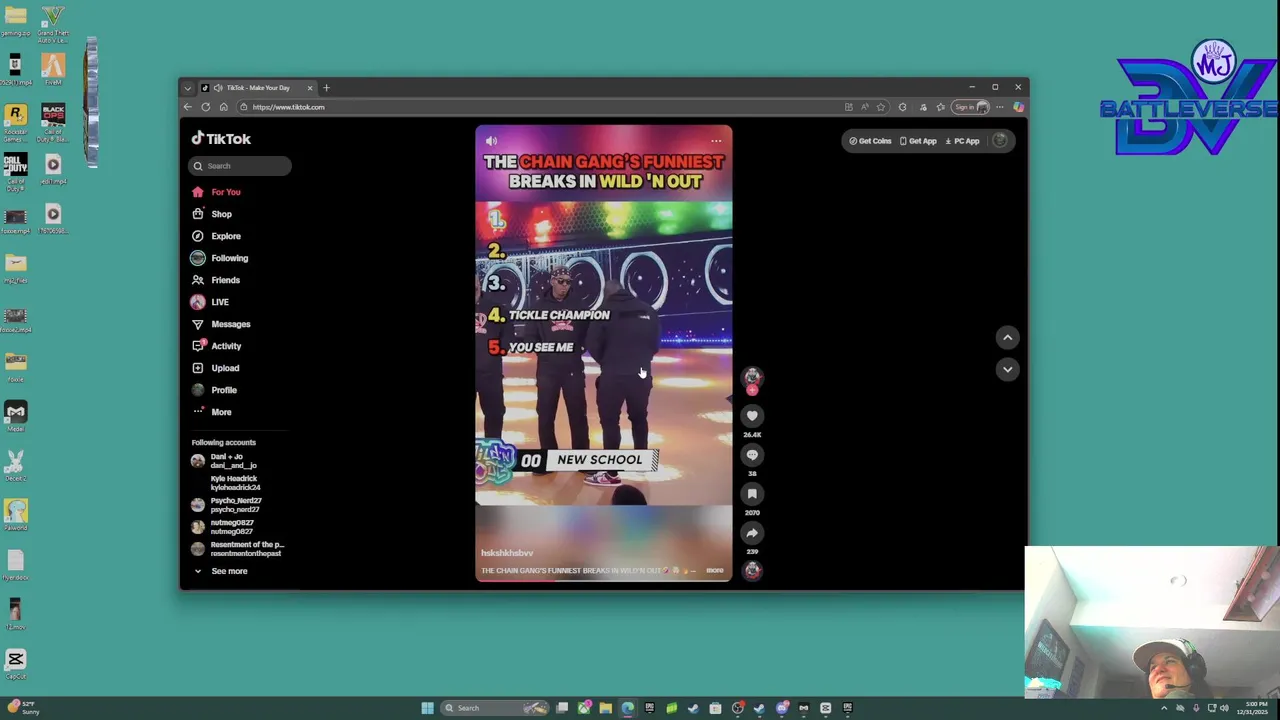
Task: Mute the video with the speaker icon
Action: [x=491, y=141]
